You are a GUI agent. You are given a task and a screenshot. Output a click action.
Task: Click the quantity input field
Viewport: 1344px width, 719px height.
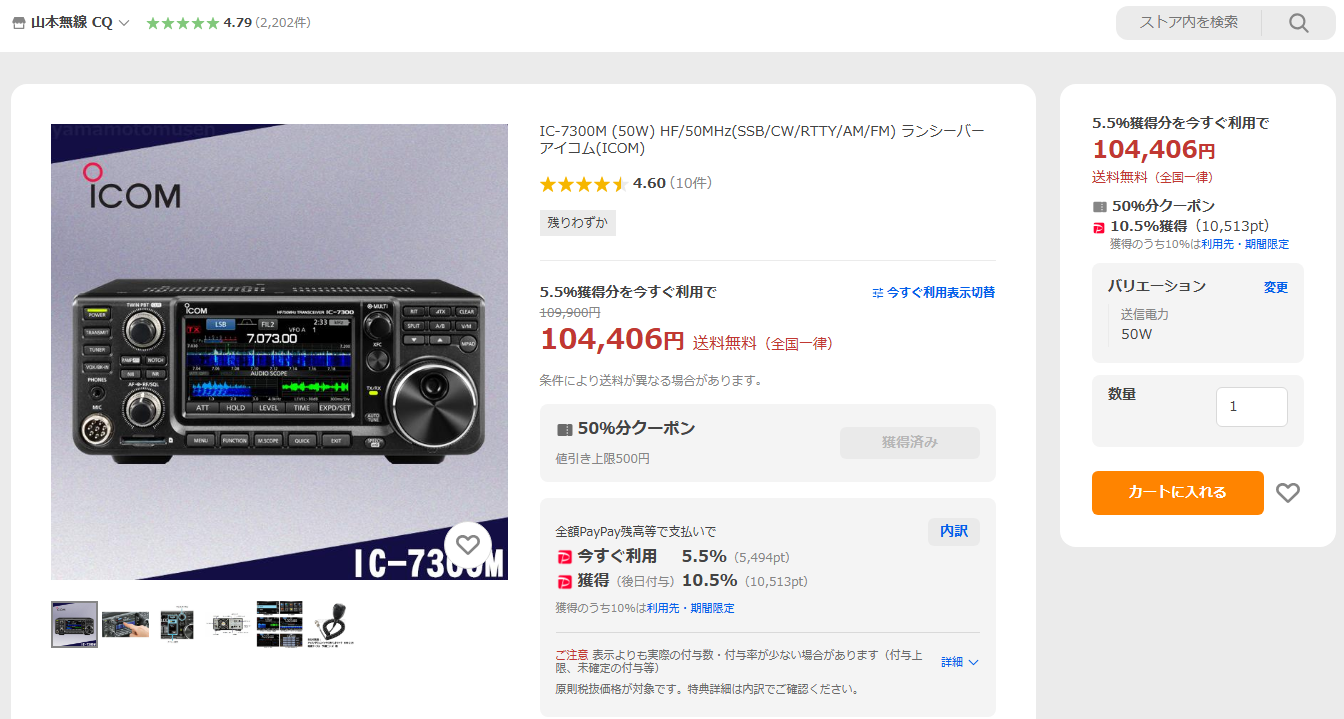(1251, 407)
